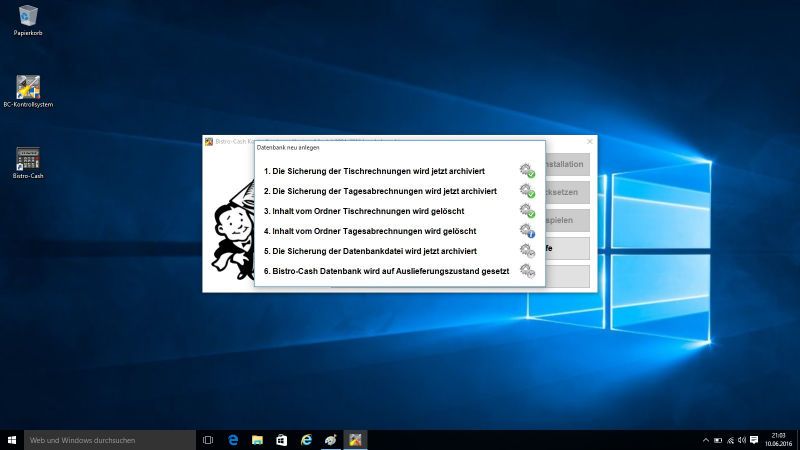Open Task View in the taskbar
The height and width of the screenshot is (450, 800).
pyautogui.click(x=208, y=440)
